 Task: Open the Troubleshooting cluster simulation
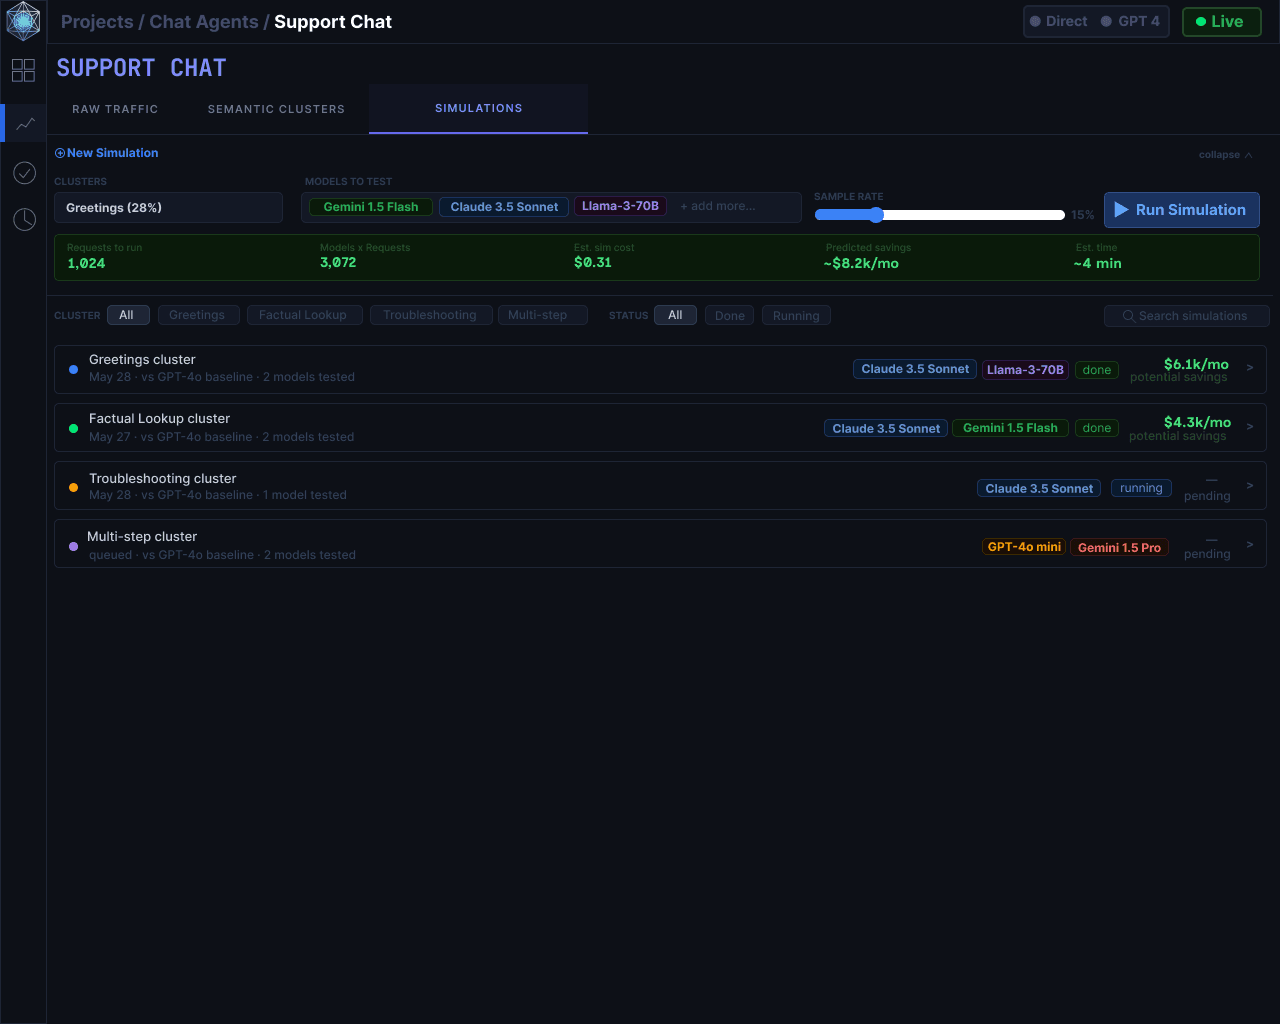[x=660, y=486]
